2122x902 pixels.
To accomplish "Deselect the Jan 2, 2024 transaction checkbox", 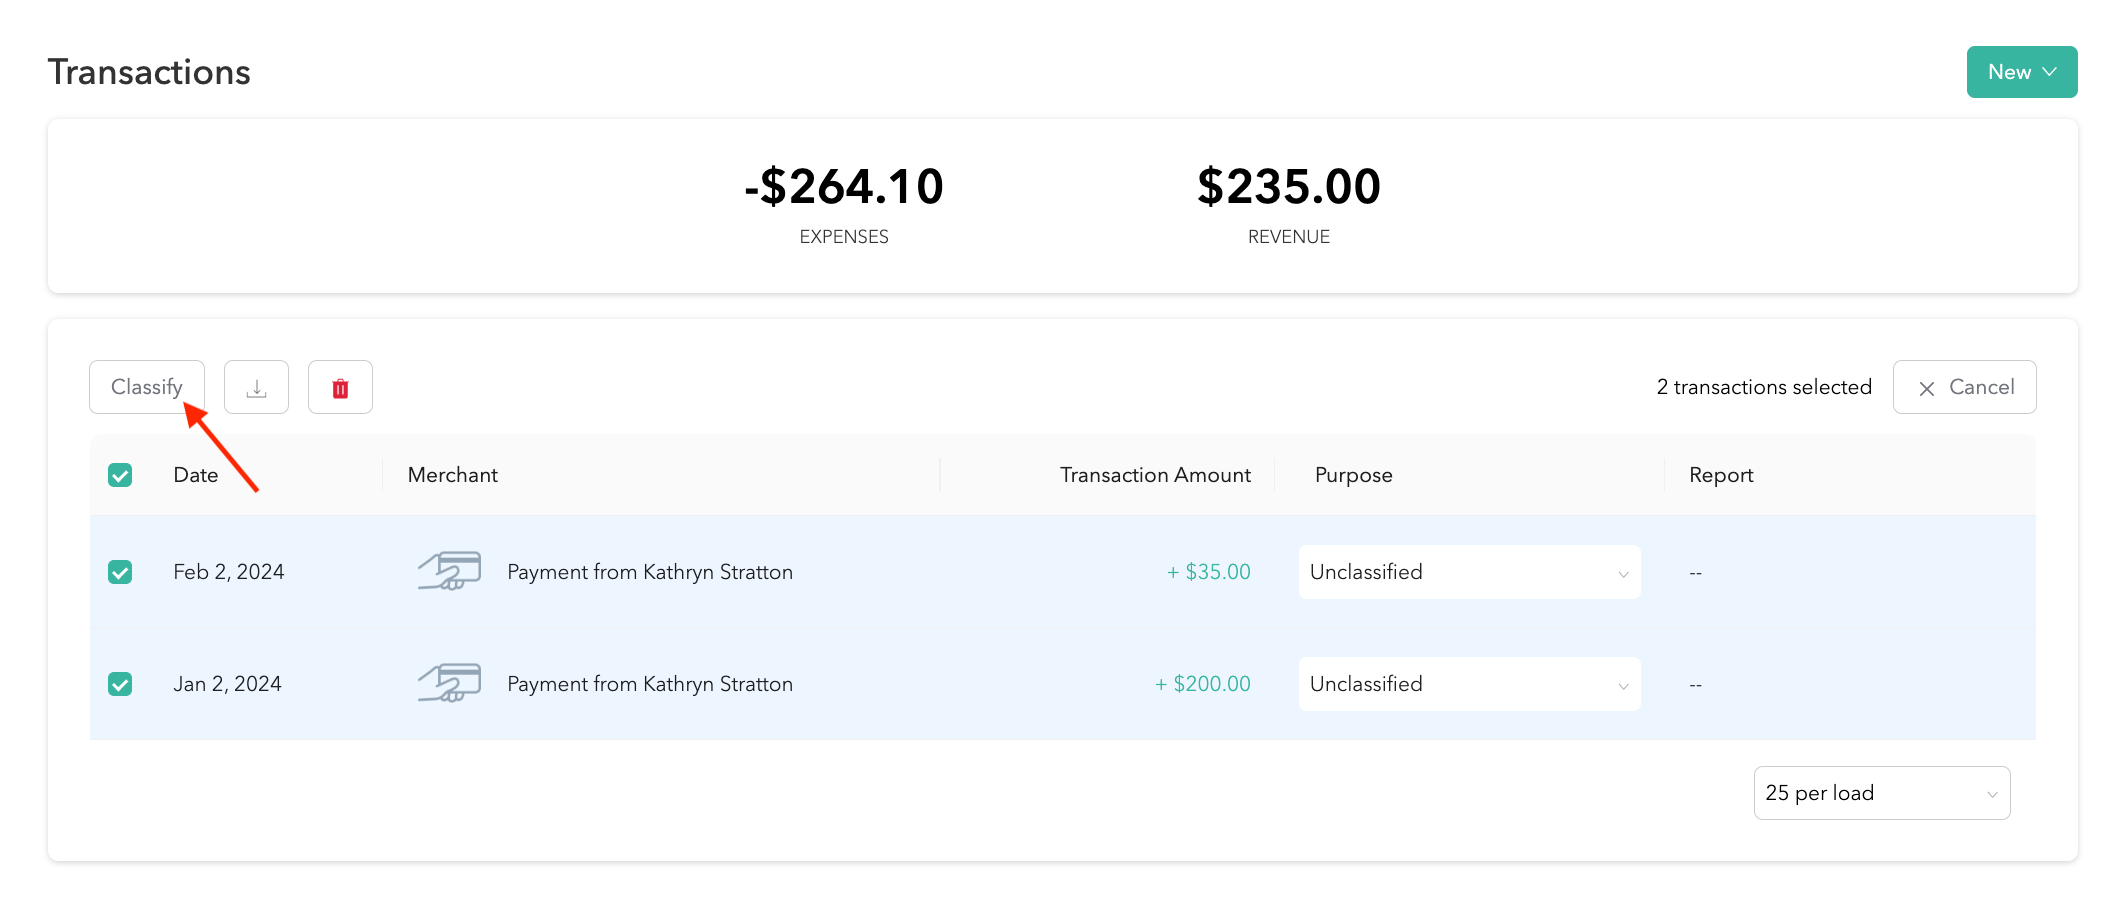I will 120,684.
